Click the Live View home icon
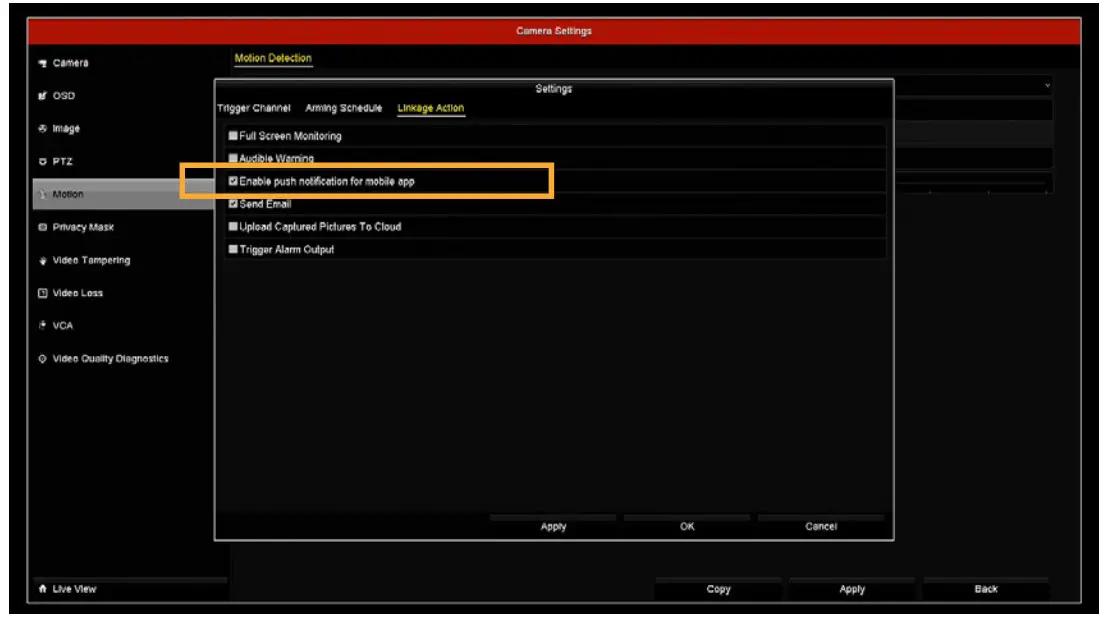 [x=42, y=589]
